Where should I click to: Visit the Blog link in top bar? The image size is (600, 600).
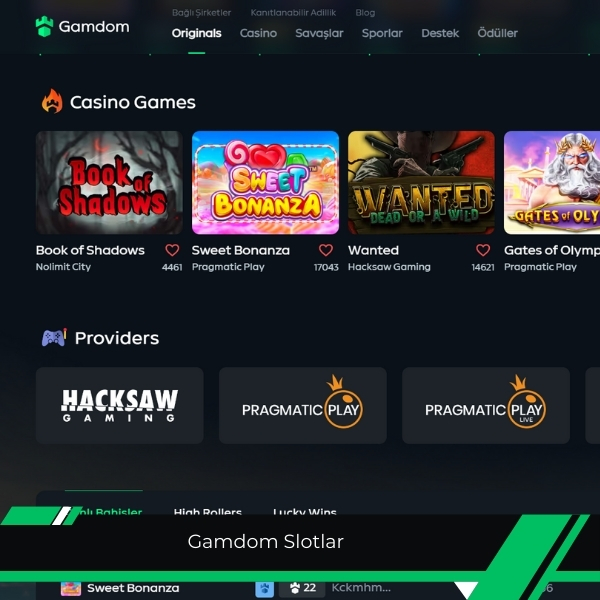365,13
